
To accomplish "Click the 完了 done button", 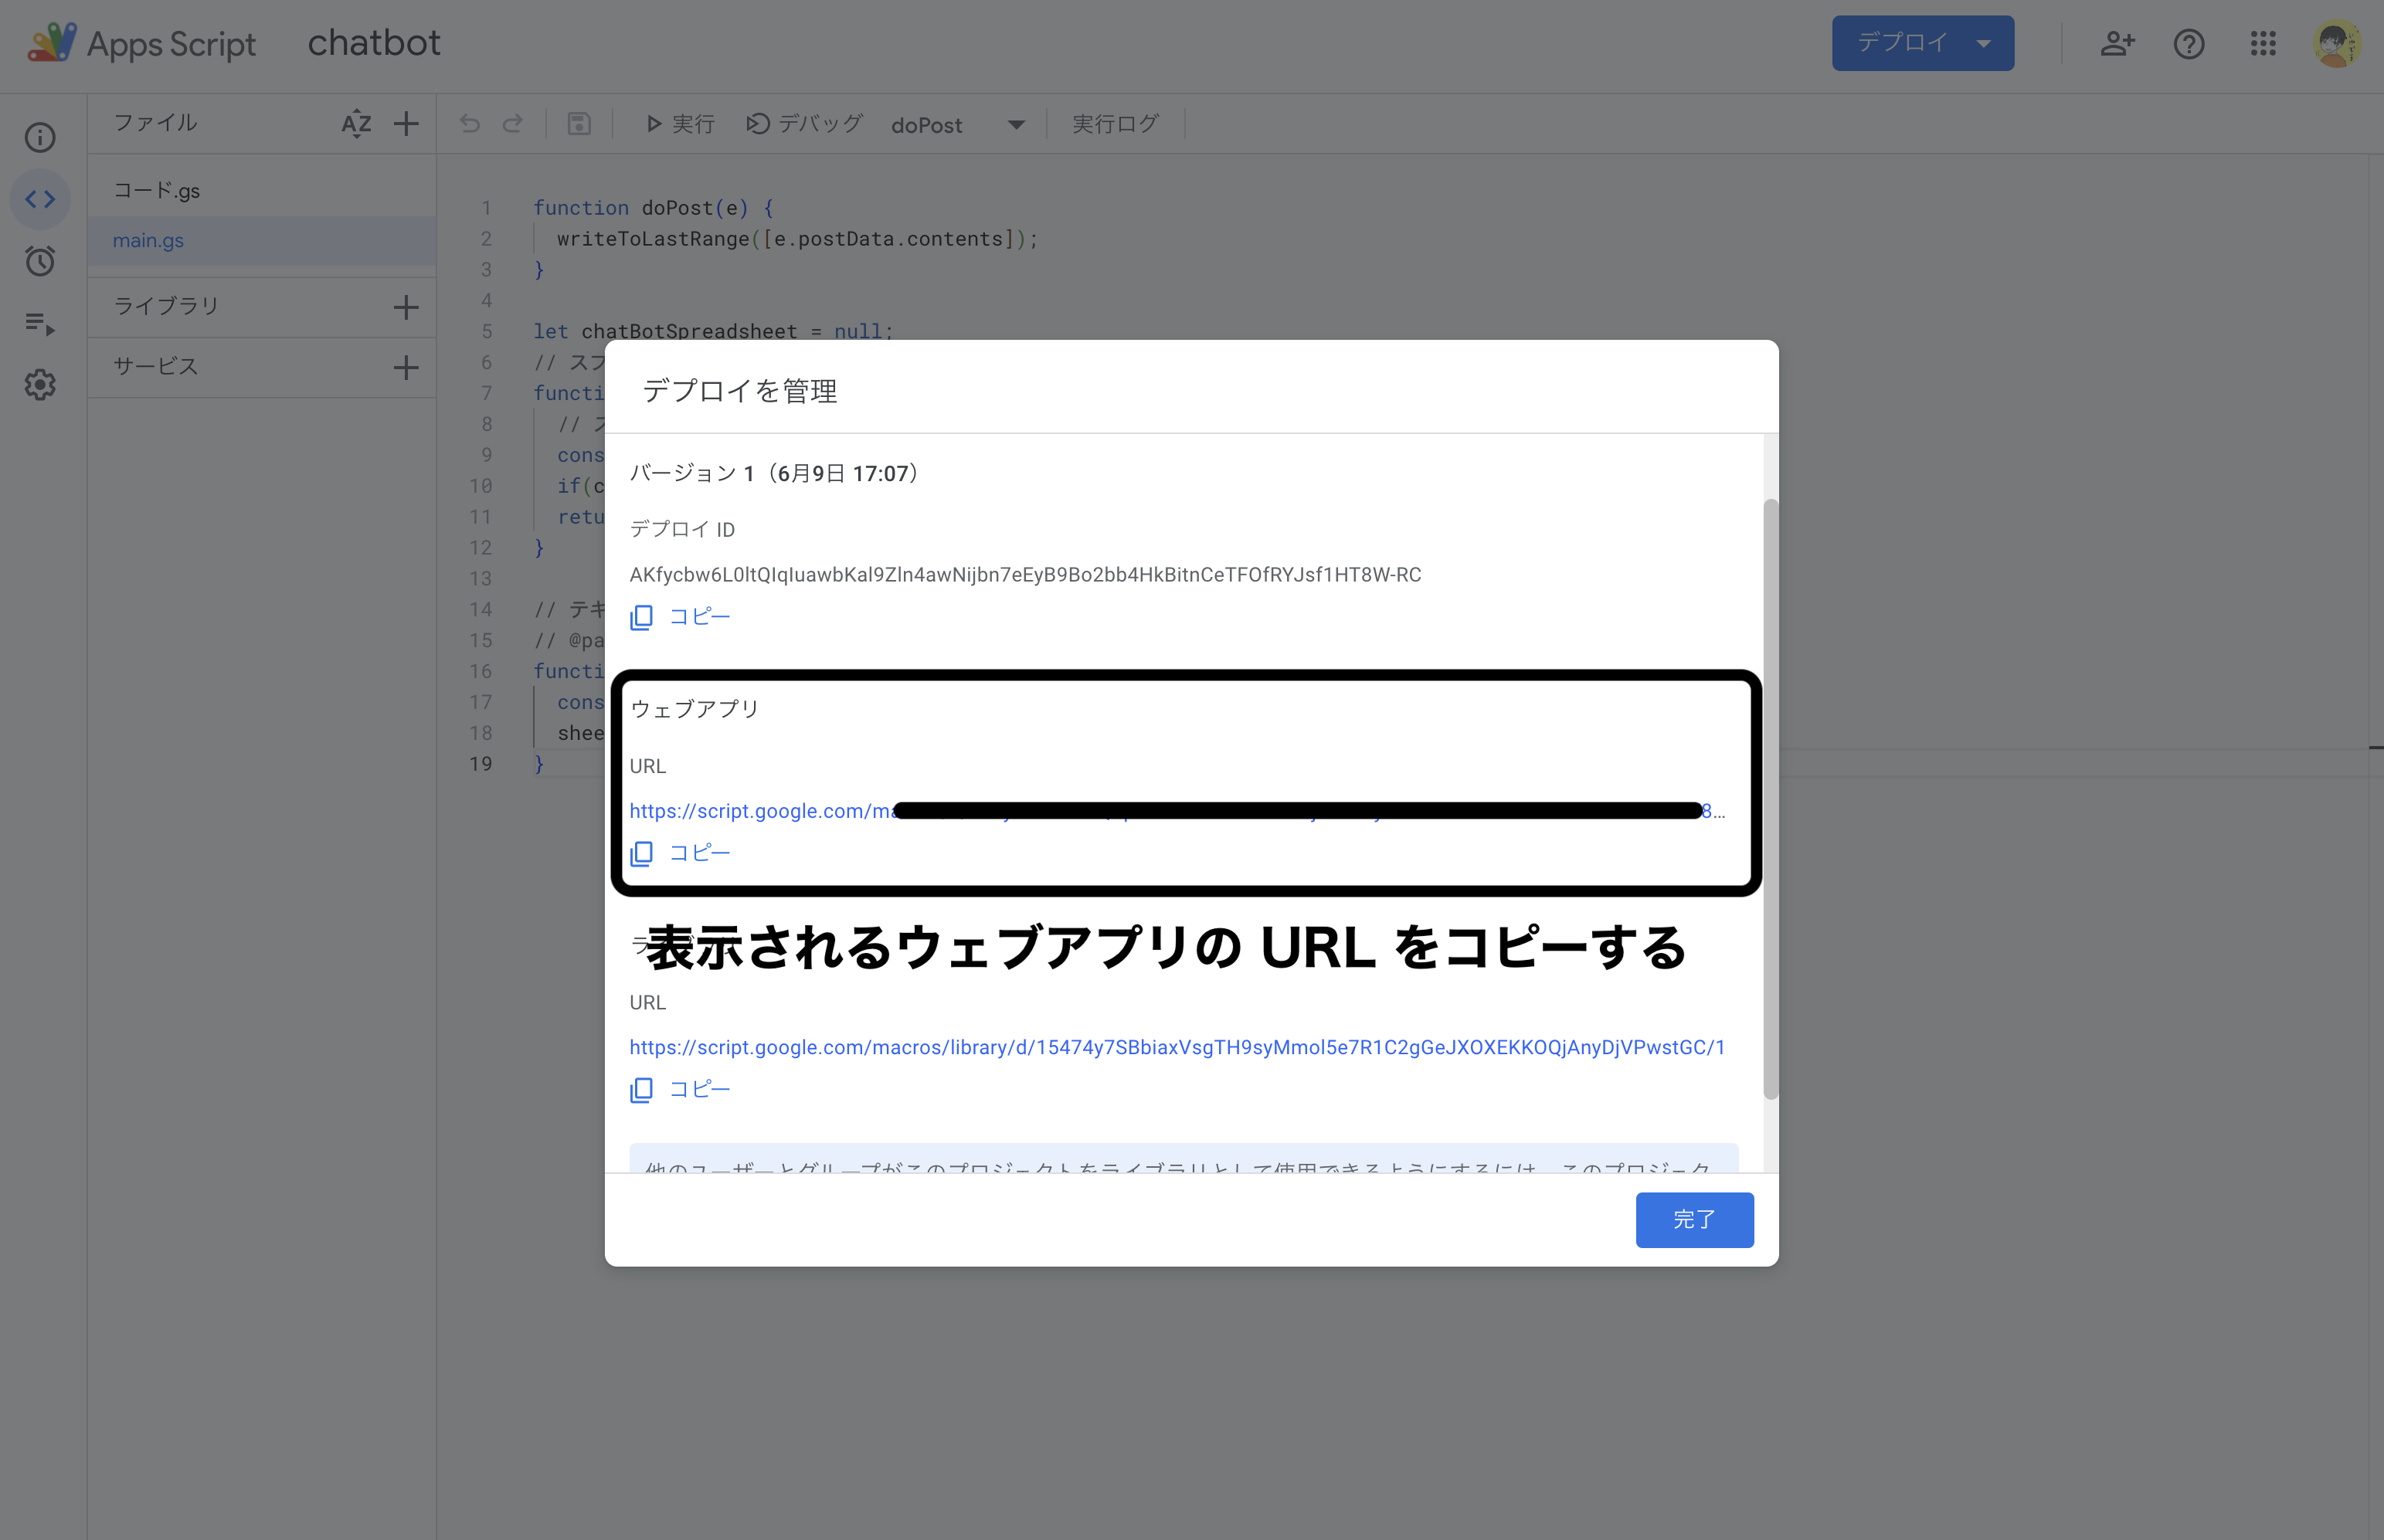I will pos(1694,1219).
